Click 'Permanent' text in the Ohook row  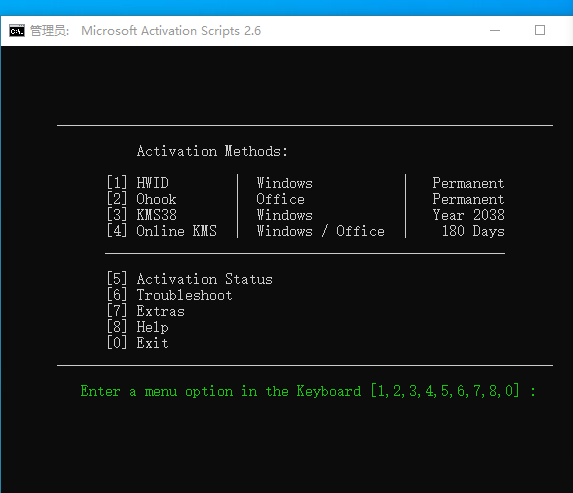pos(468,199)
